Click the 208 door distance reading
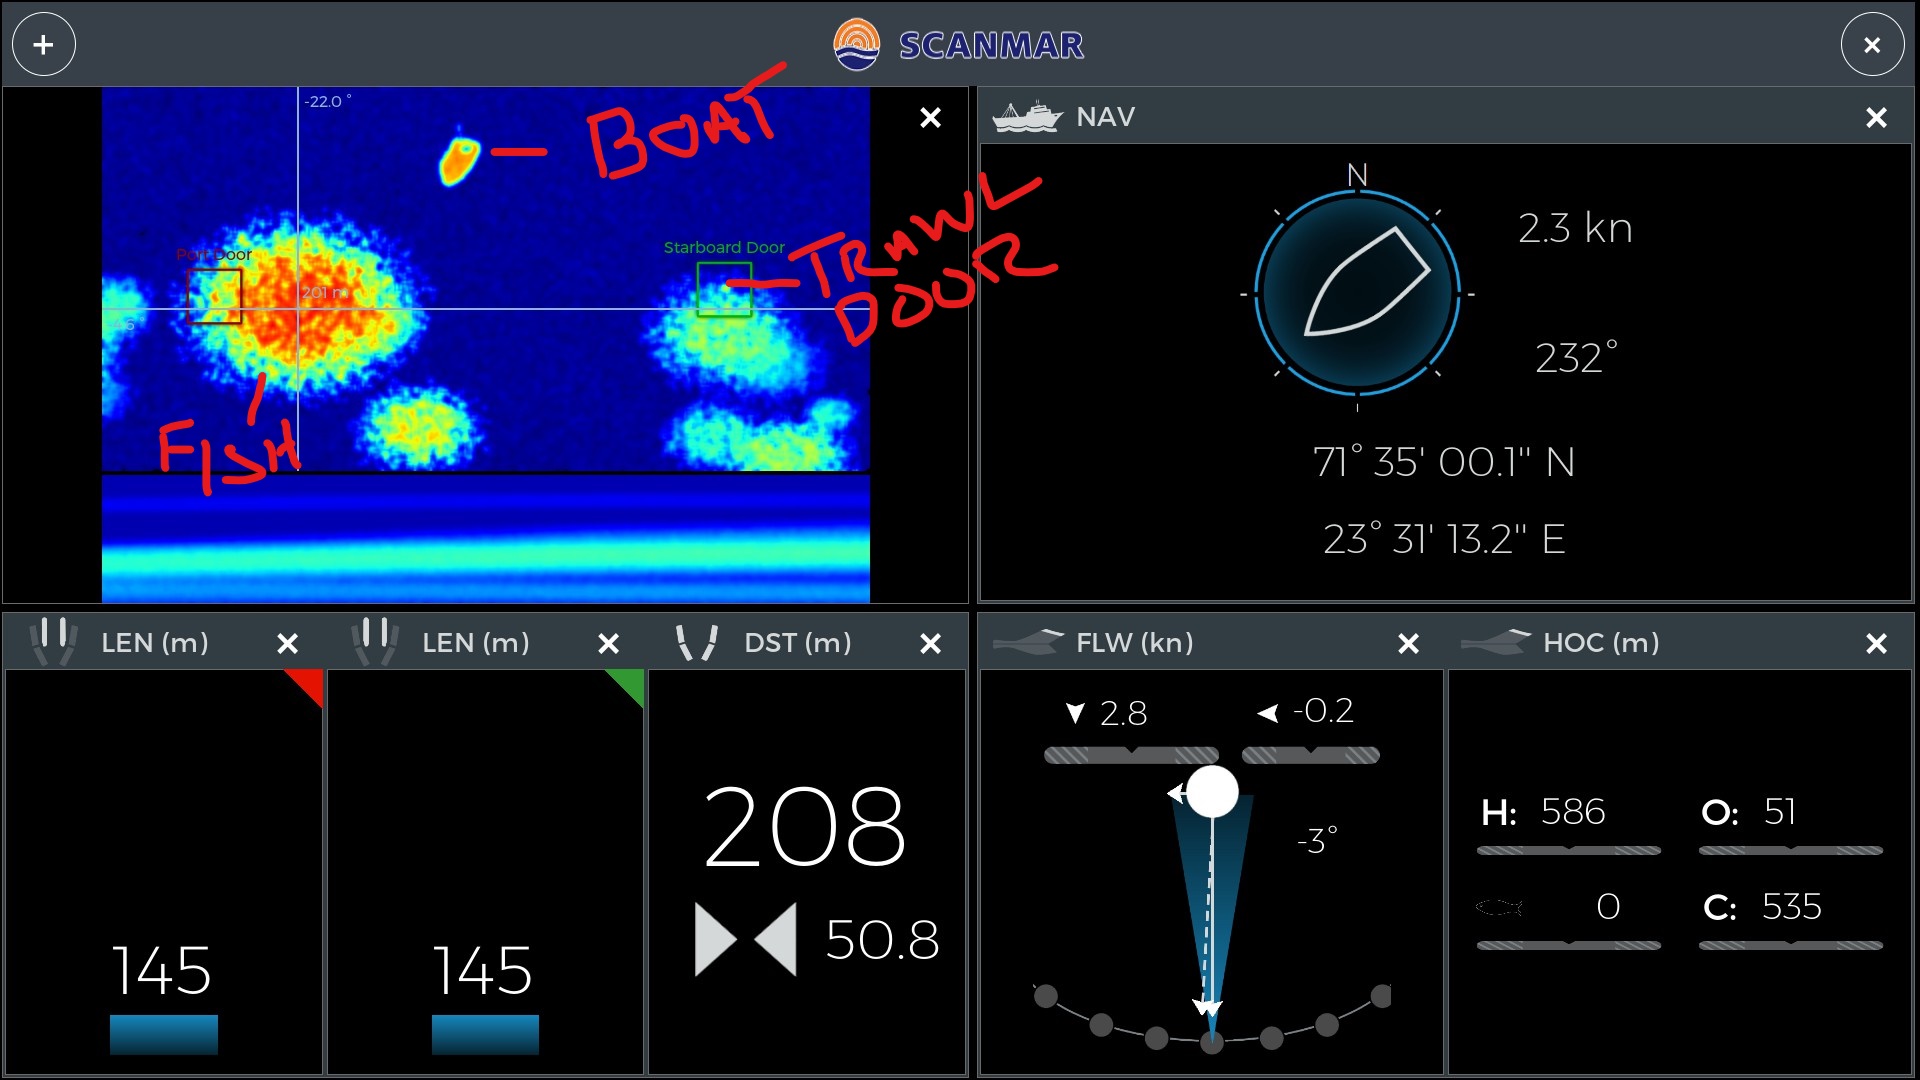 coord(804,828)
